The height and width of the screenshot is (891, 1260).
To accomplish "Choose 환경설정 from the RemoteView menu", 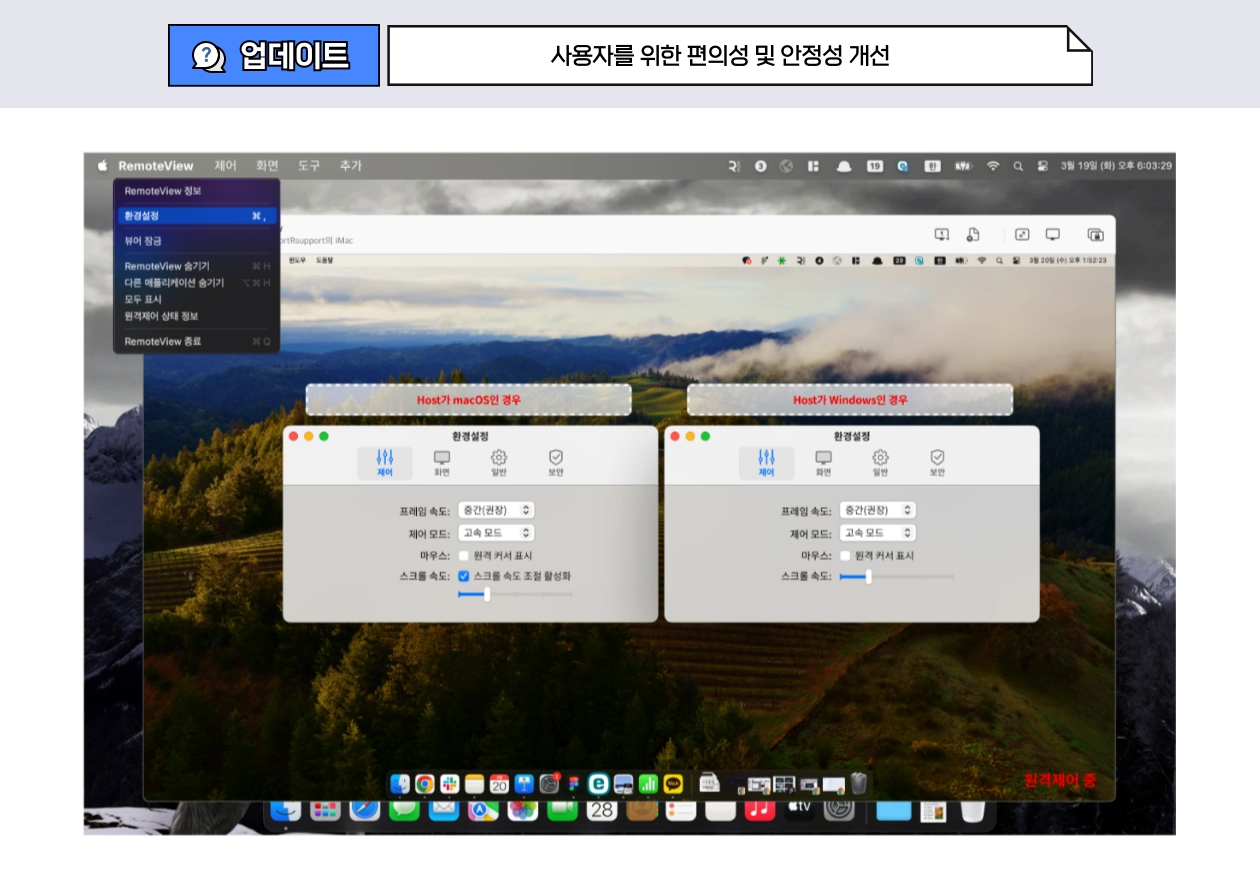I will (196, 215).
